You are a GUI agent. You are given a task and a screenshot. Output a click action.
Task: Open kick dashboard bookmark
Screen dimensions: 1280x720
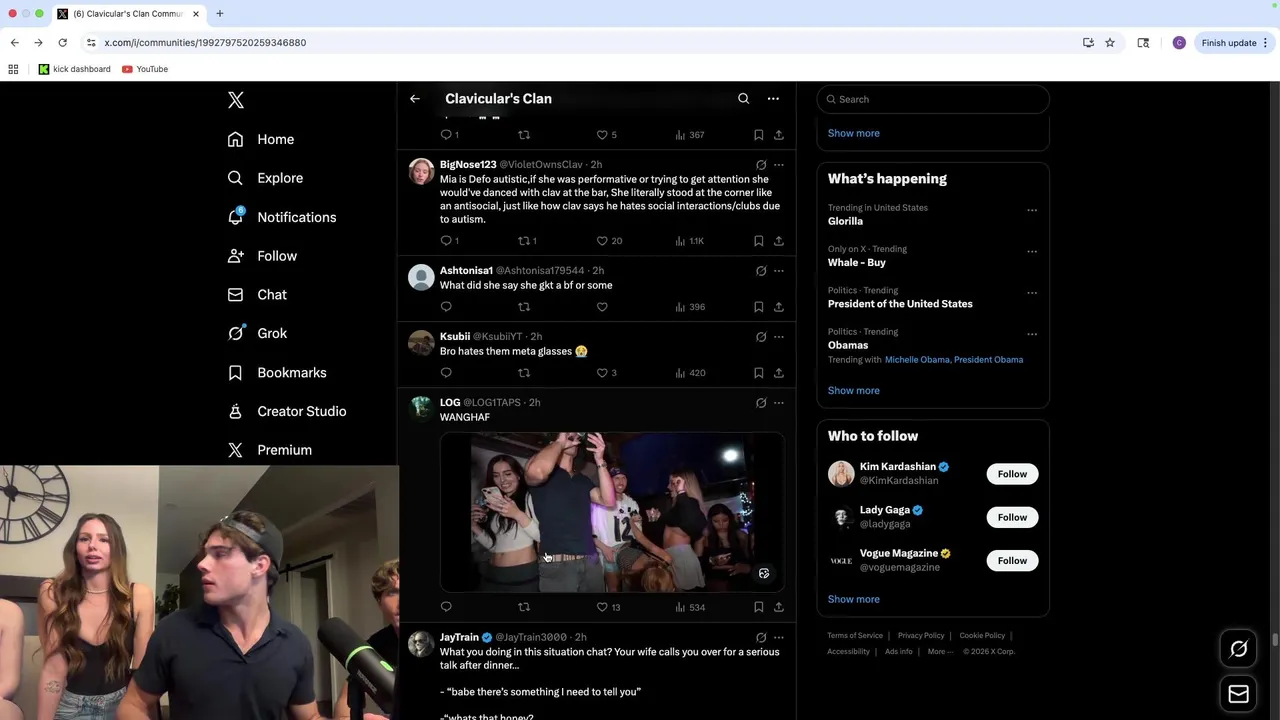pos(75,69)
